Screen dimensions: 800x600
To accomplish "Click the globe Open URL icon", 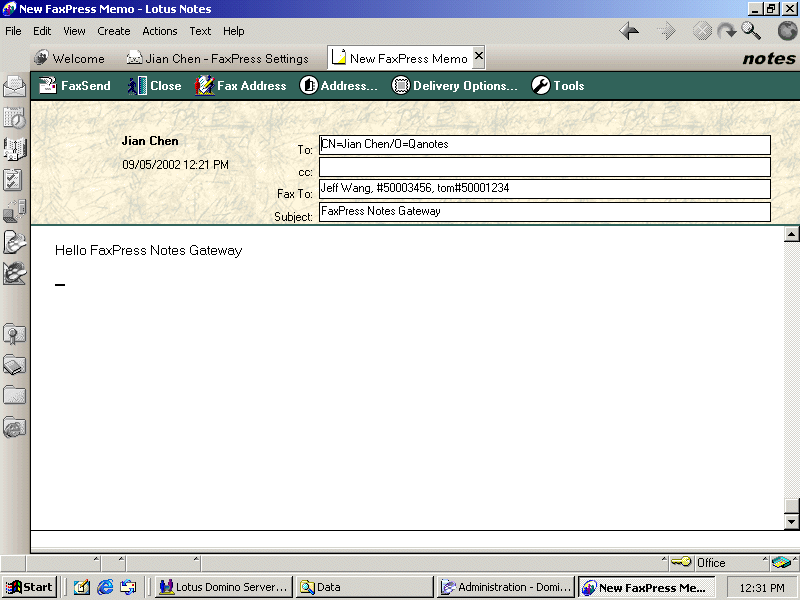I will (x=787, y=31).
